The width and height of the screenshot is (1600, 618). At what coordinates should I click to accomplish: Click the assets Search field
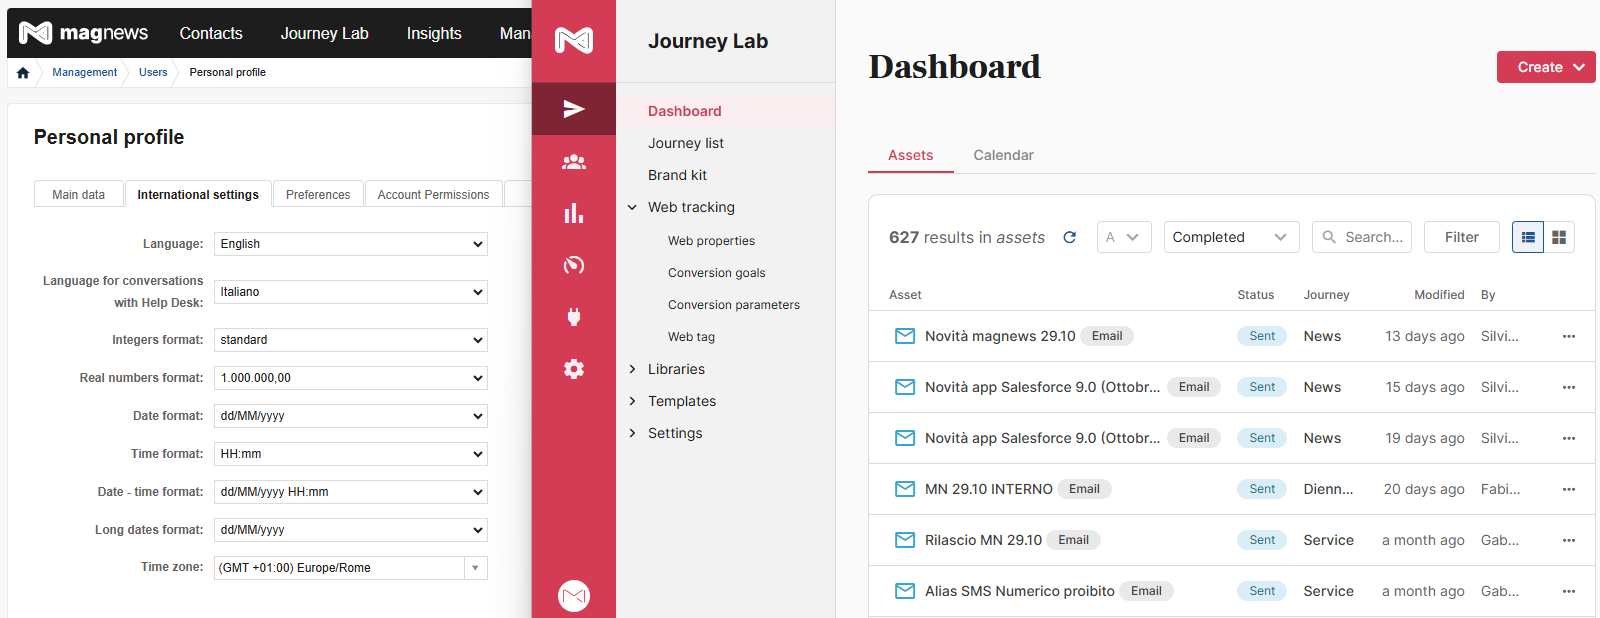(x=1362, y=237)
